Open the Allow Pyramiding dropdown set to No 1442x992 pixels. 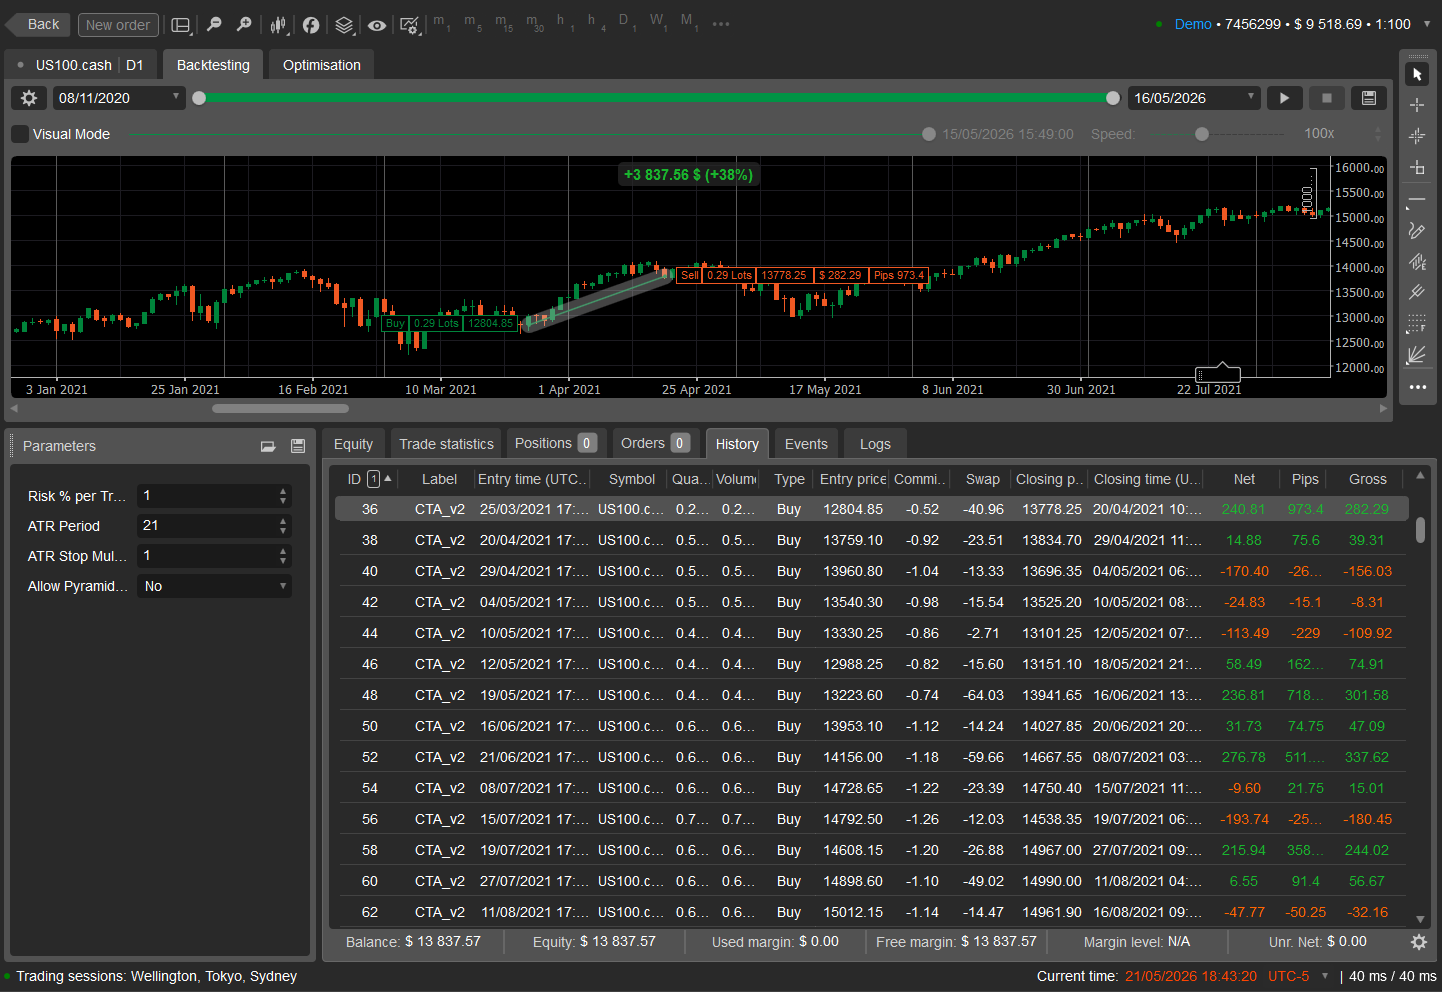point(214,586)
